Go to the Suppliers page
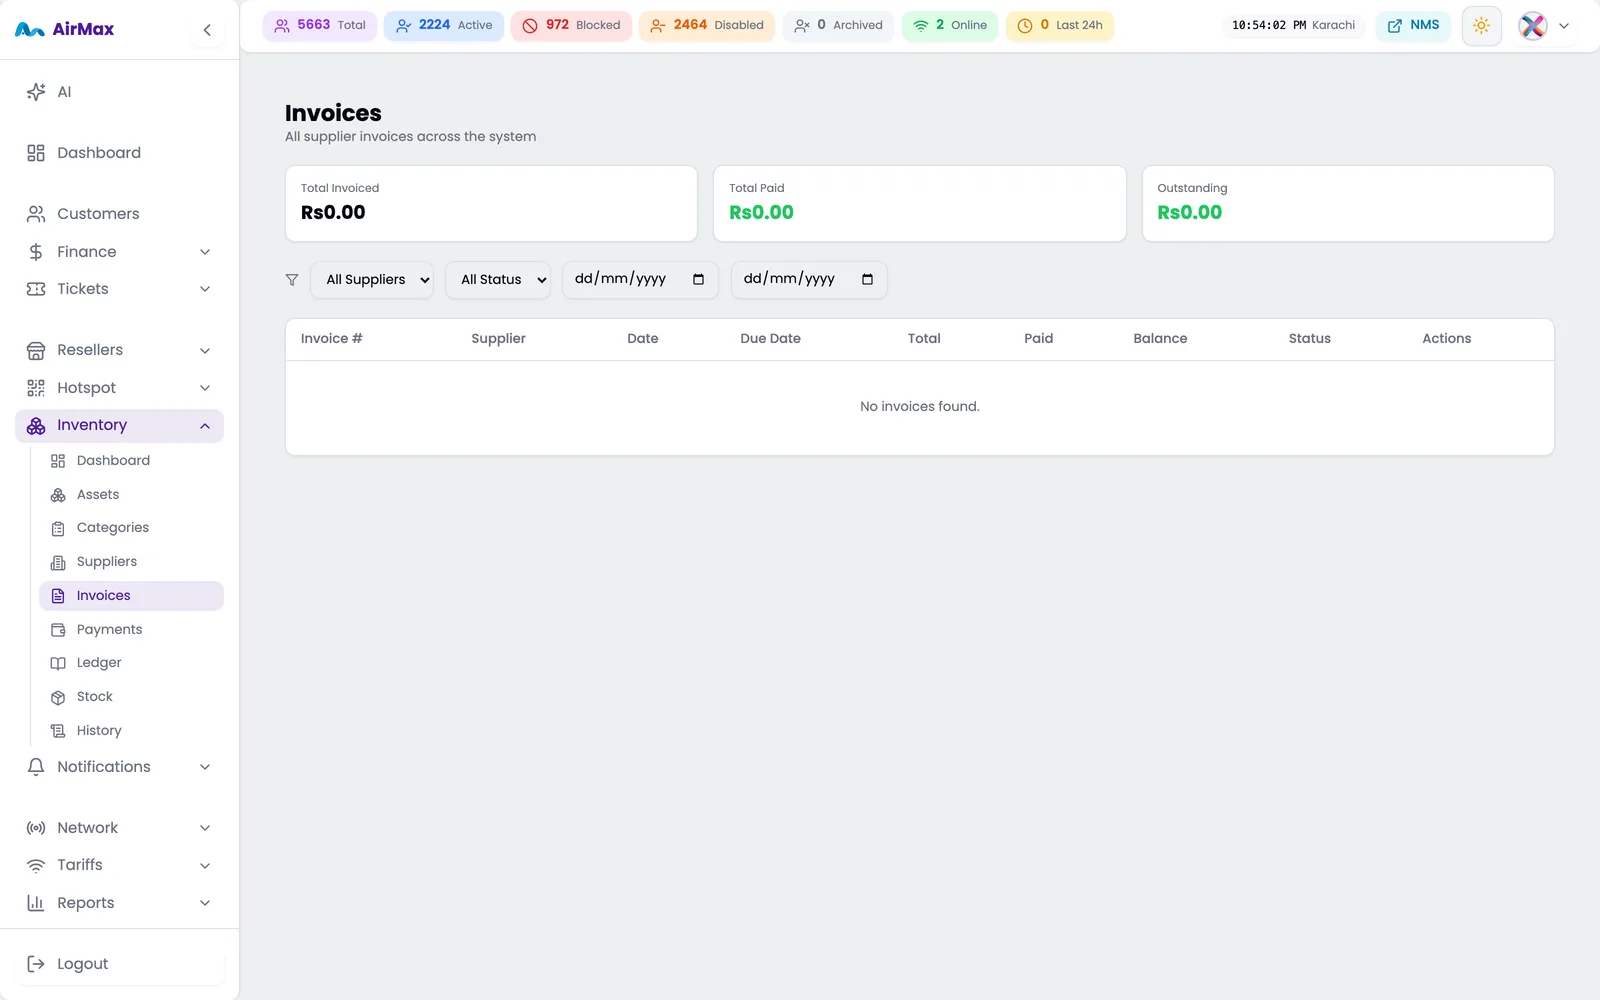Image resolution: width=1600 pixels, height=1000 pixels. pyautogui.click(x=131, y=562)
